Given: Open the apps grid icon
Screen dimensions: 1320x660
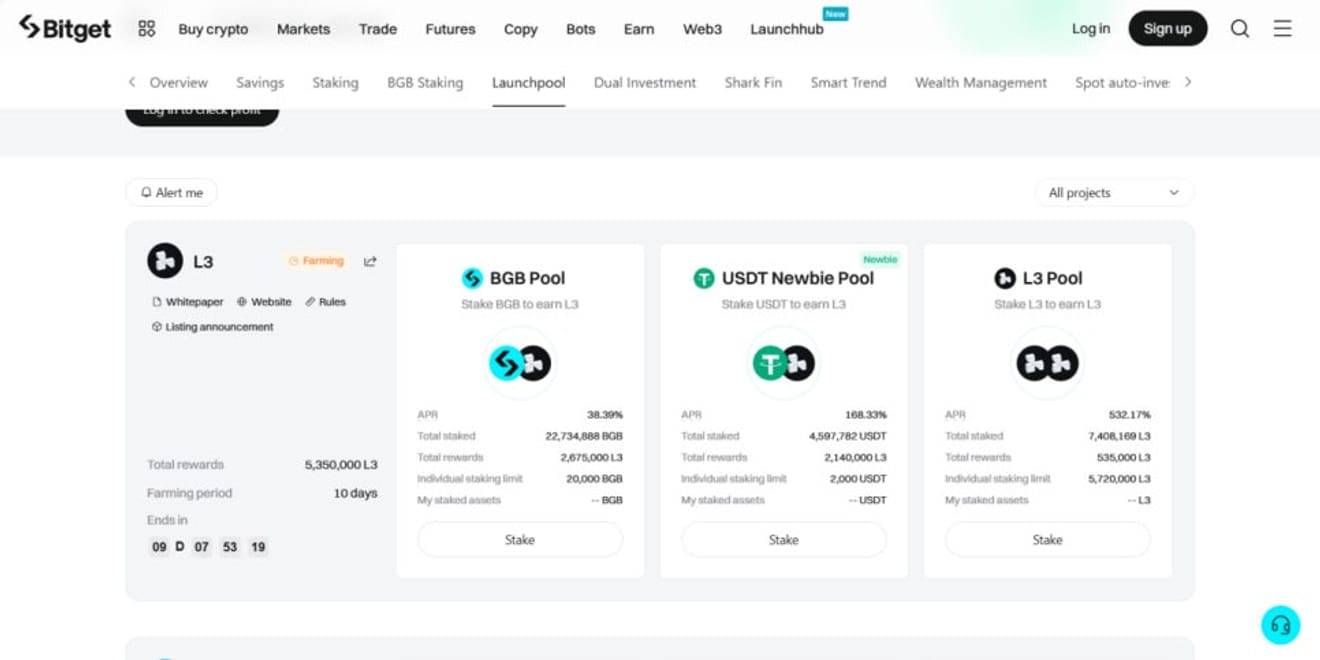Looking at the screenshot, I should click(x=147, y=29).
